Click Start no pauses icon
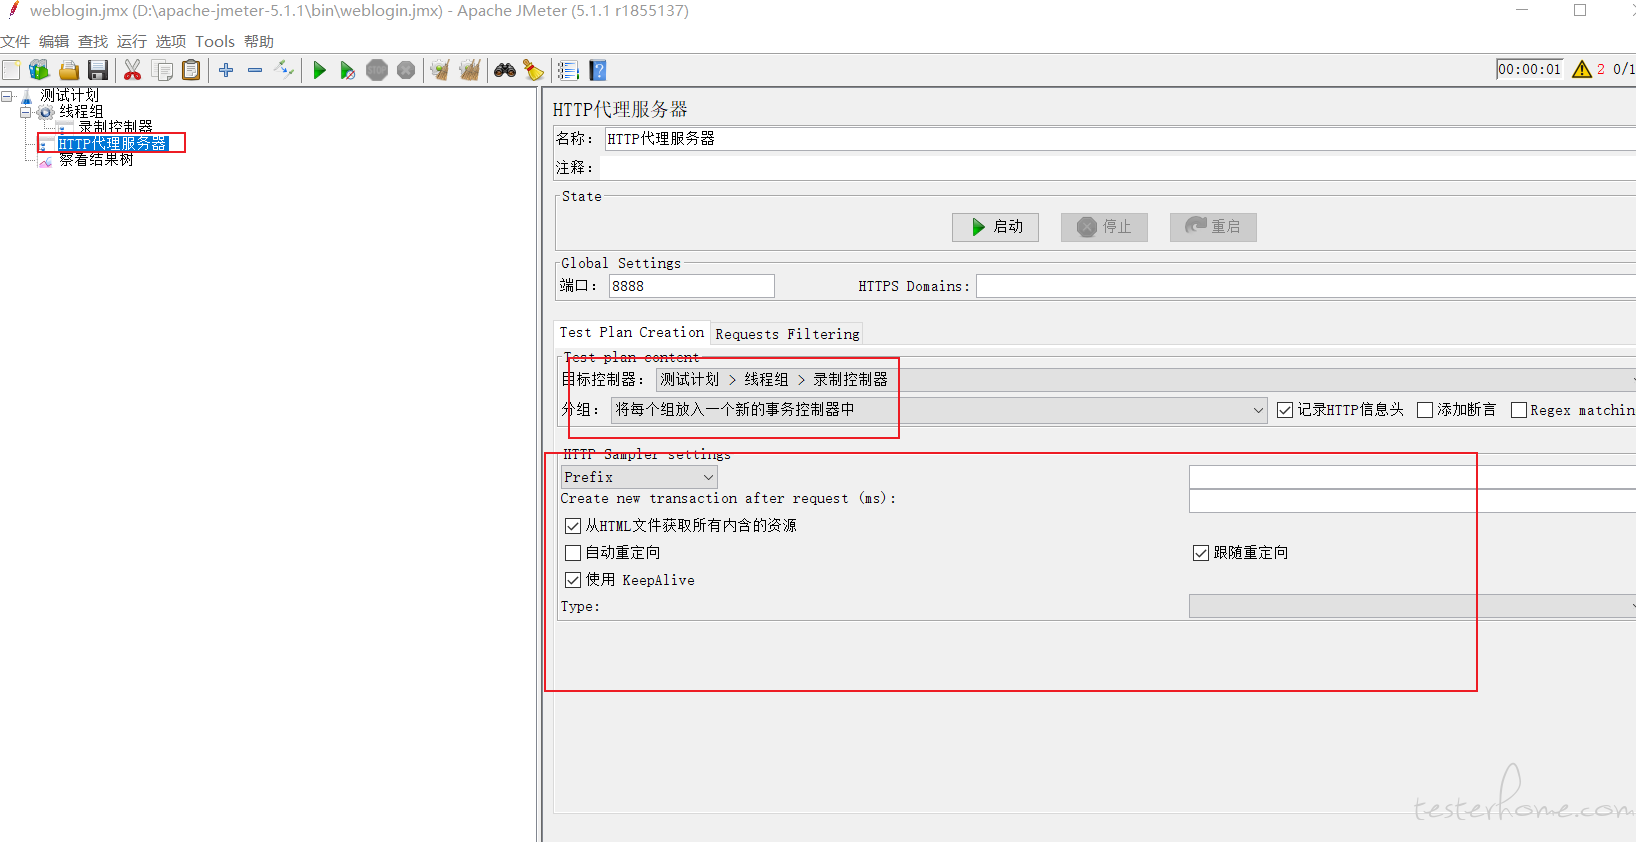 pos(347,70)
